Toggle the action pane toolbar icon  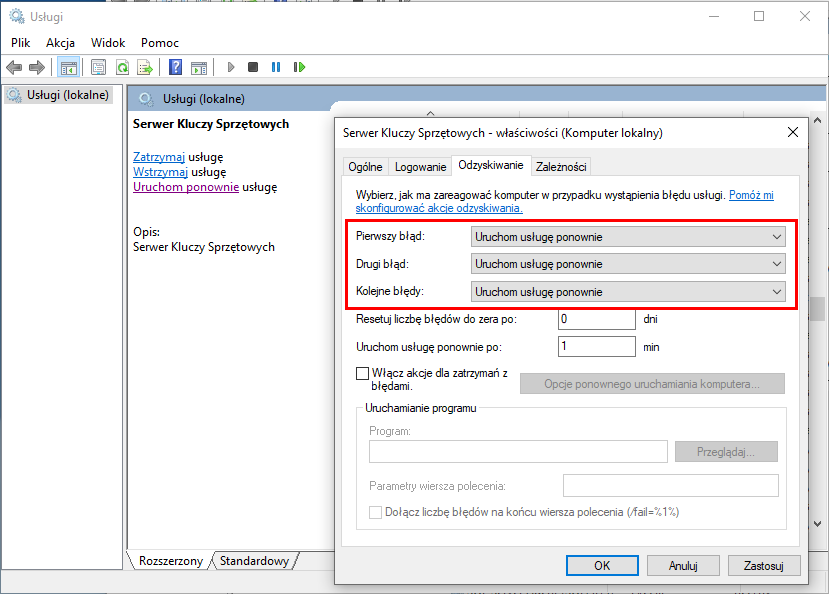click(199, 67)
